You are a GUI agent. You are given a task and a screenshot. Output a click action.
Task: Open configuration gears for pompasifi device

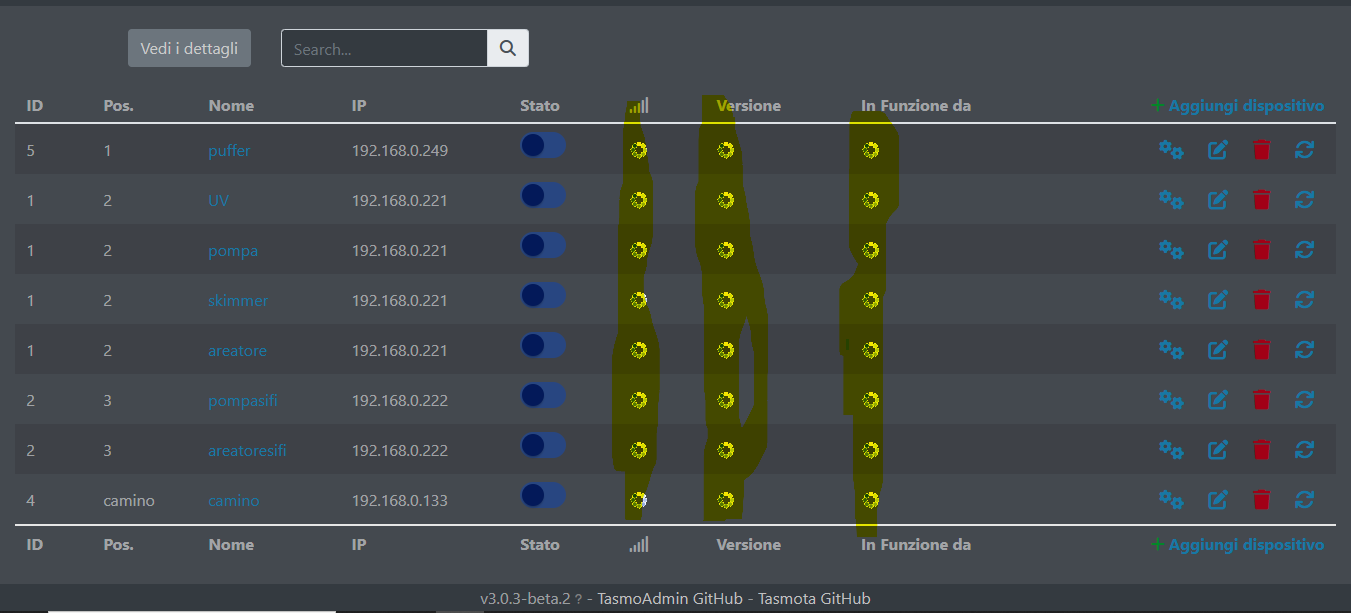(x=1171, y=400)
